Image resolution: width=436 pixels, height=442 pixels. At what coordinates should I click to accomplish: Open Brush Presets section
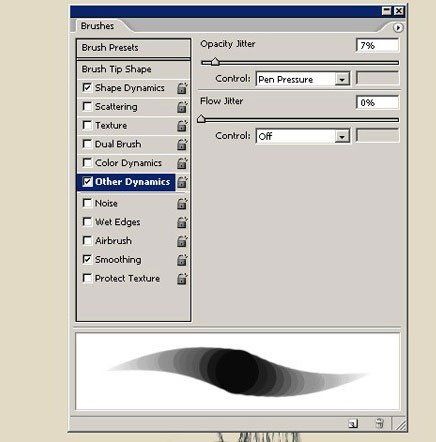[x=133, y=48]
